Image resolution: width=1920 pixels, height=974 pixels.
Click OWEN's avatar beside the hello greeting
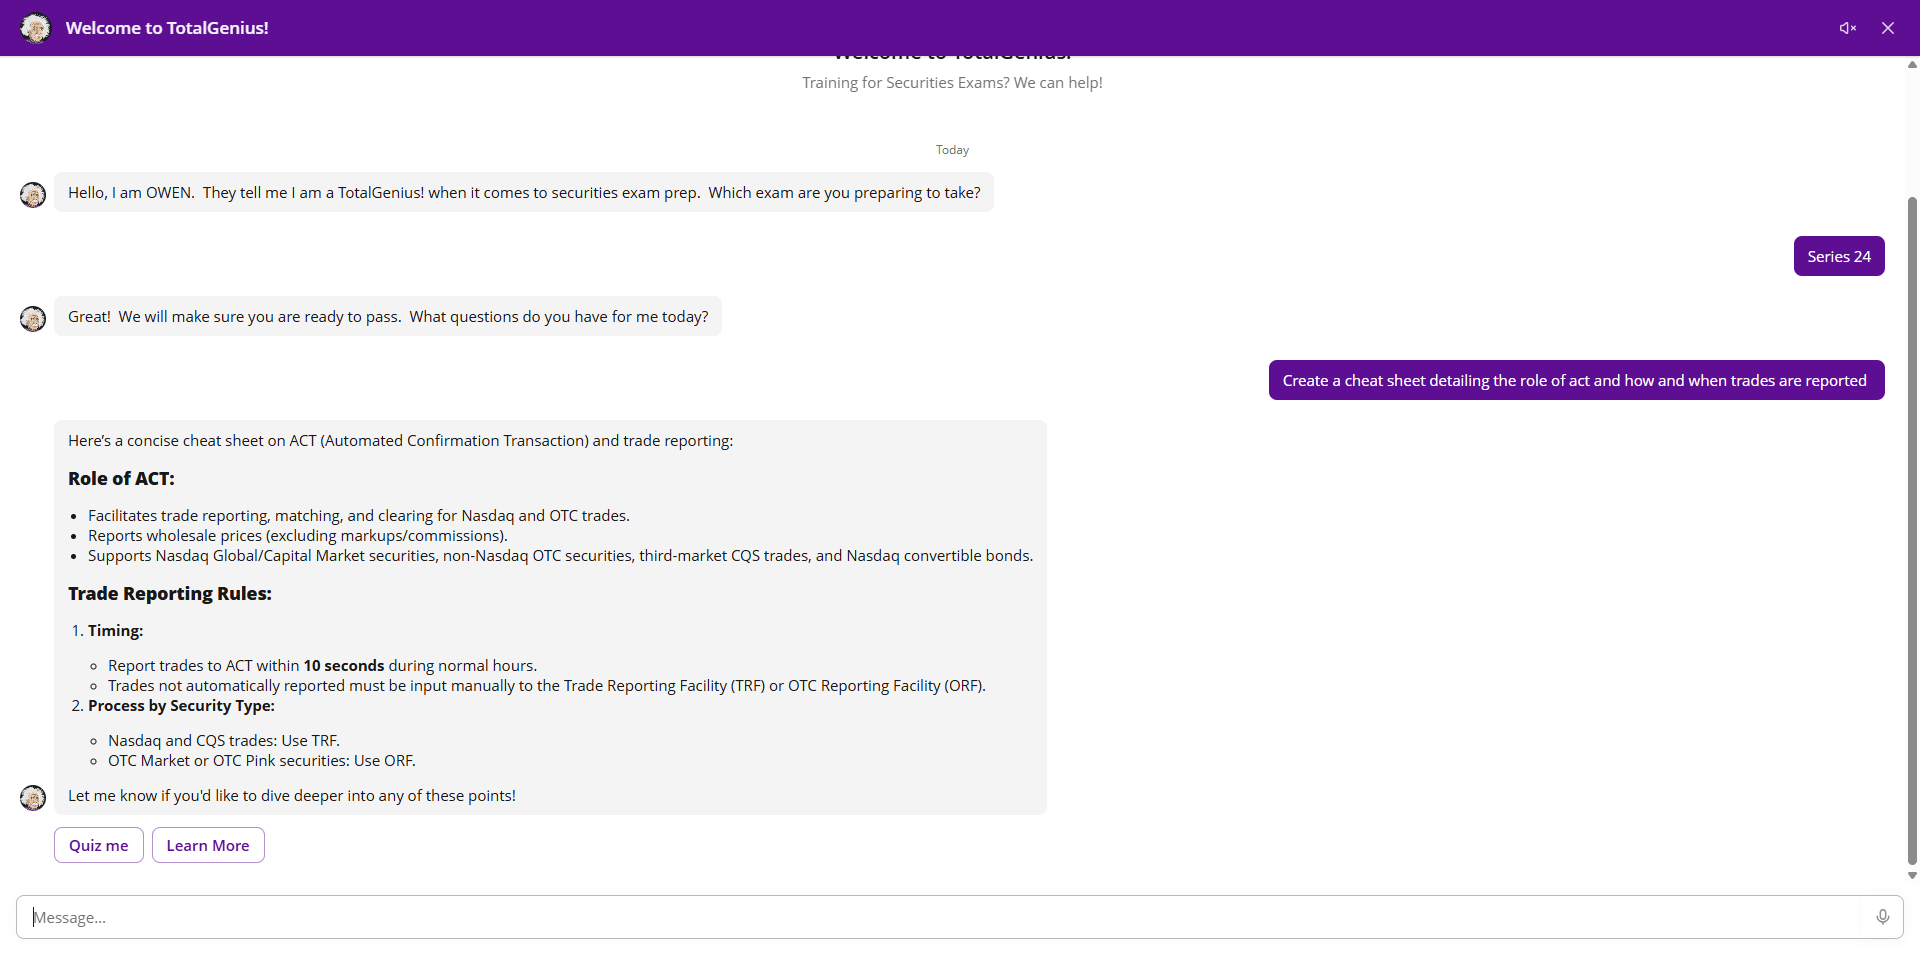click(33, 194)
